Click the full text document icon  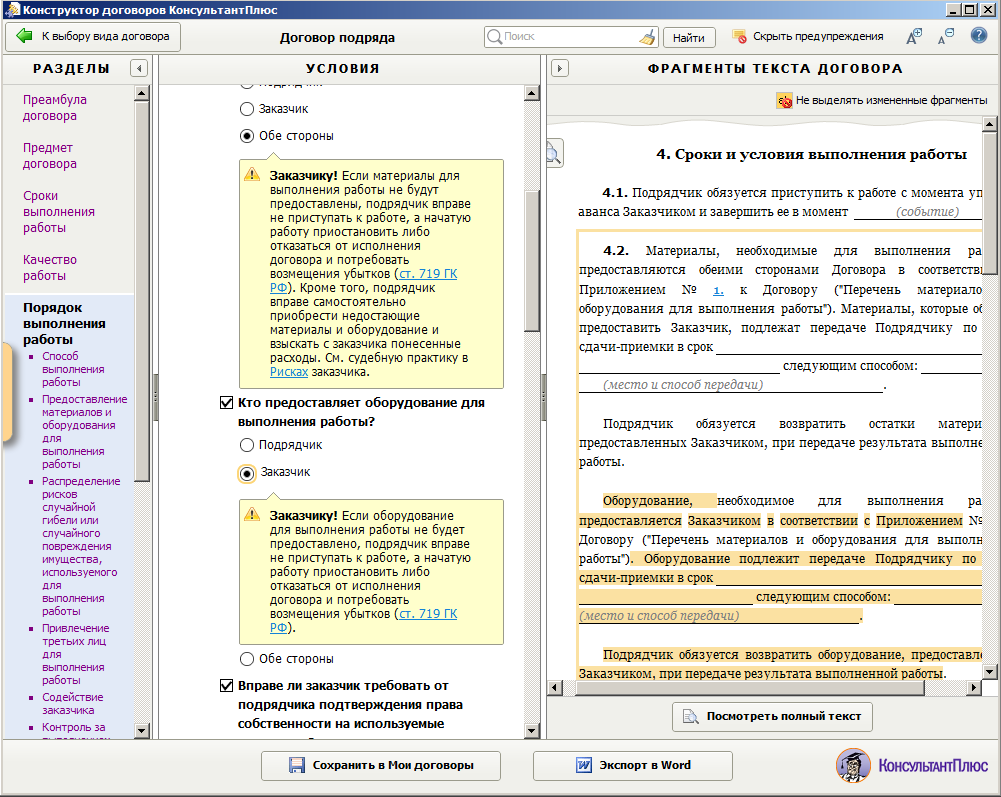click(690, 717)
